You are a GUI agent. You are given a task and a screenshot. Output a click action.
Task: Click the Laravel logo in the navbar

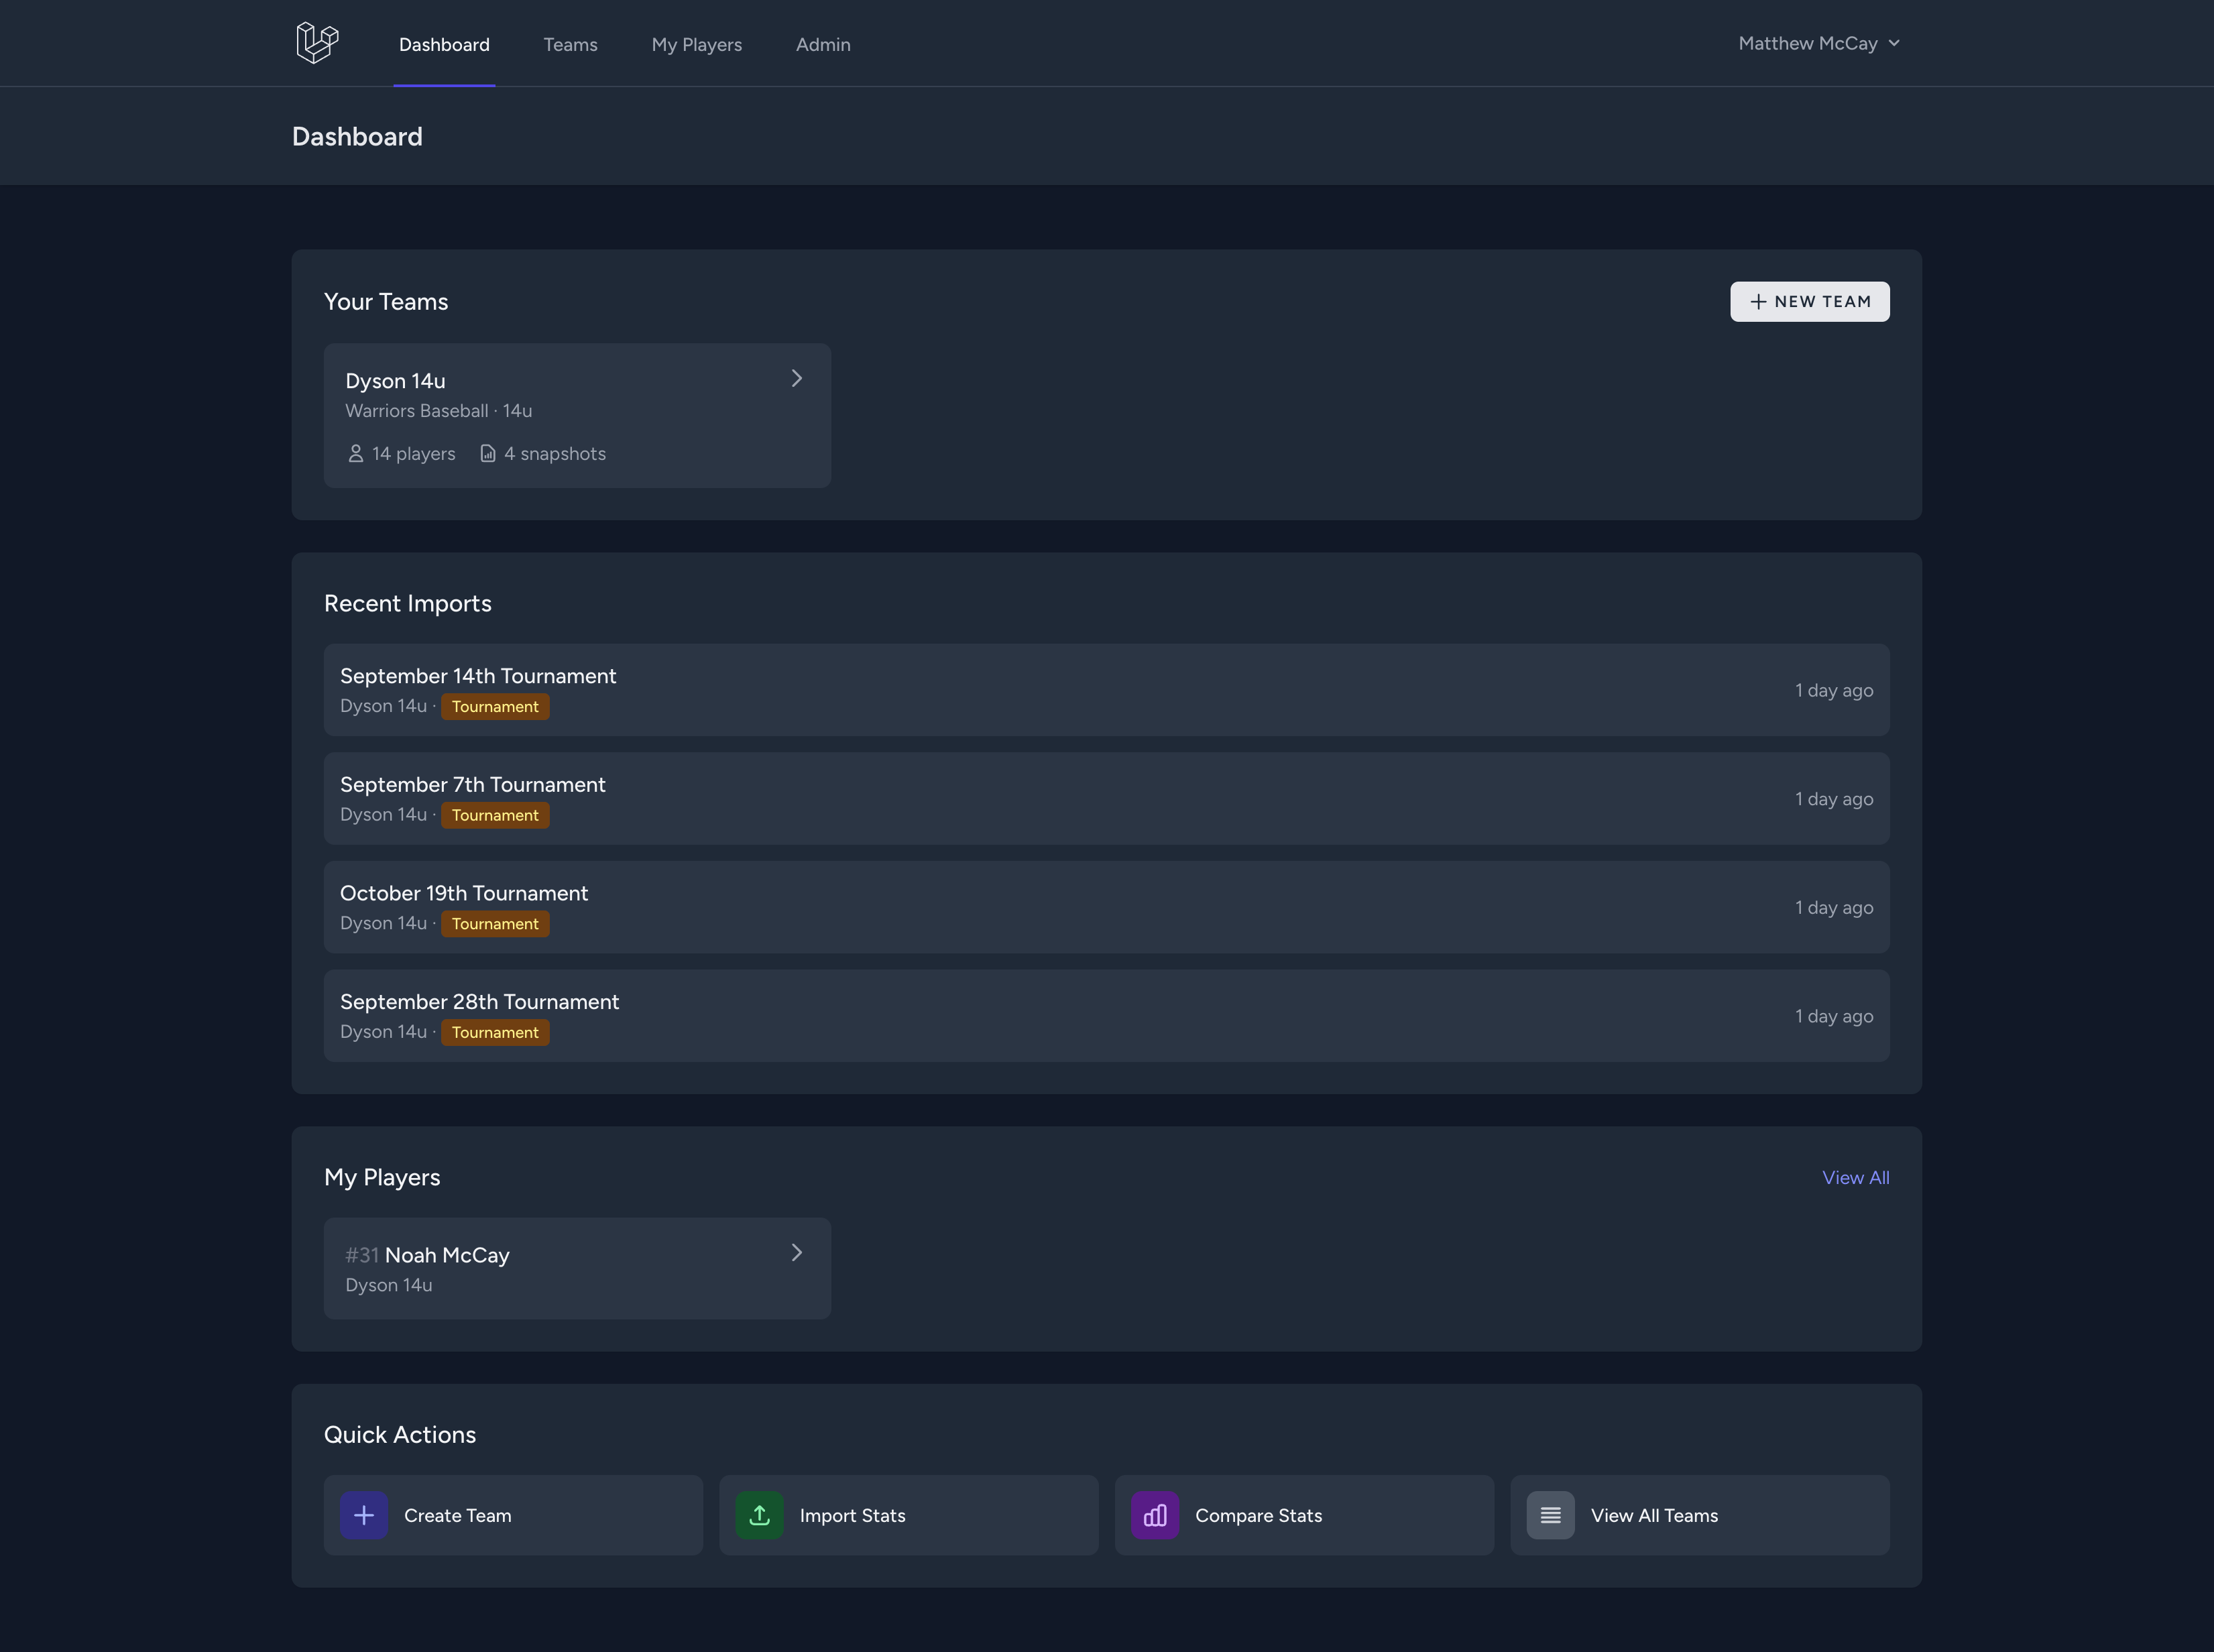317,42
